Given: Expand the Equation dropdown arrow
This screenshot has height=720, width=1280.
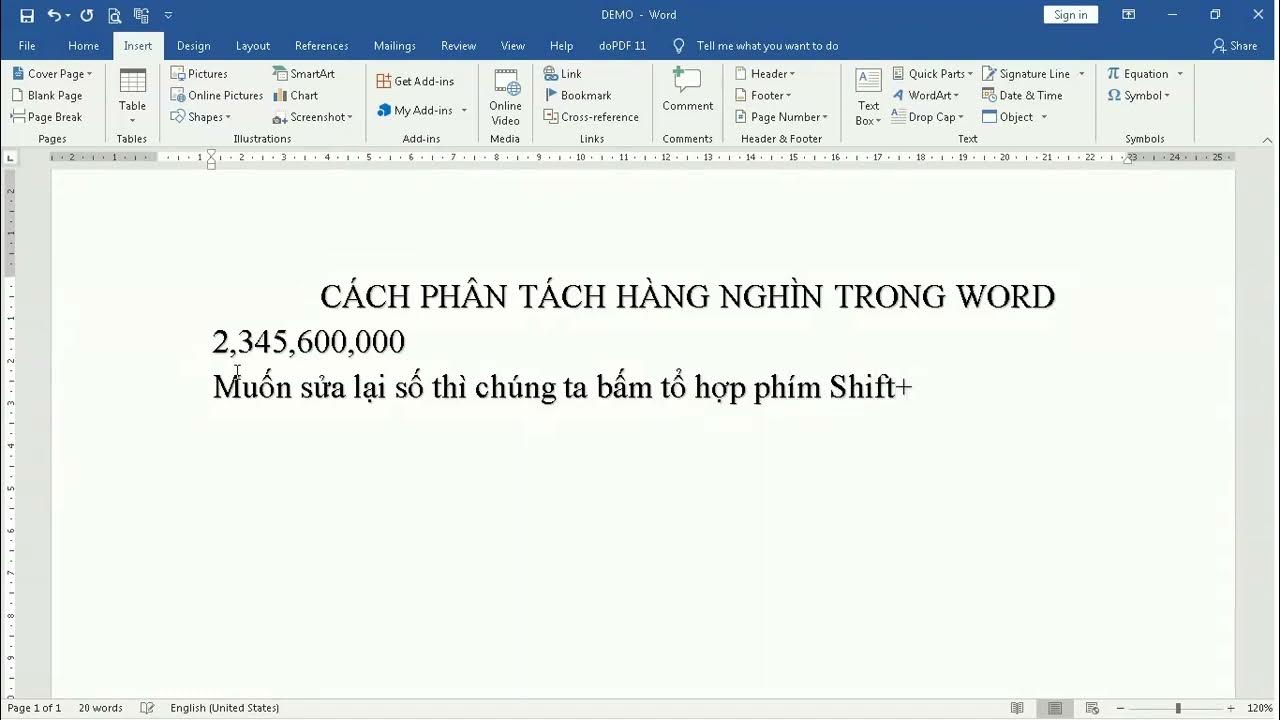Looking at the screenshot, I should click(1180, 74).
